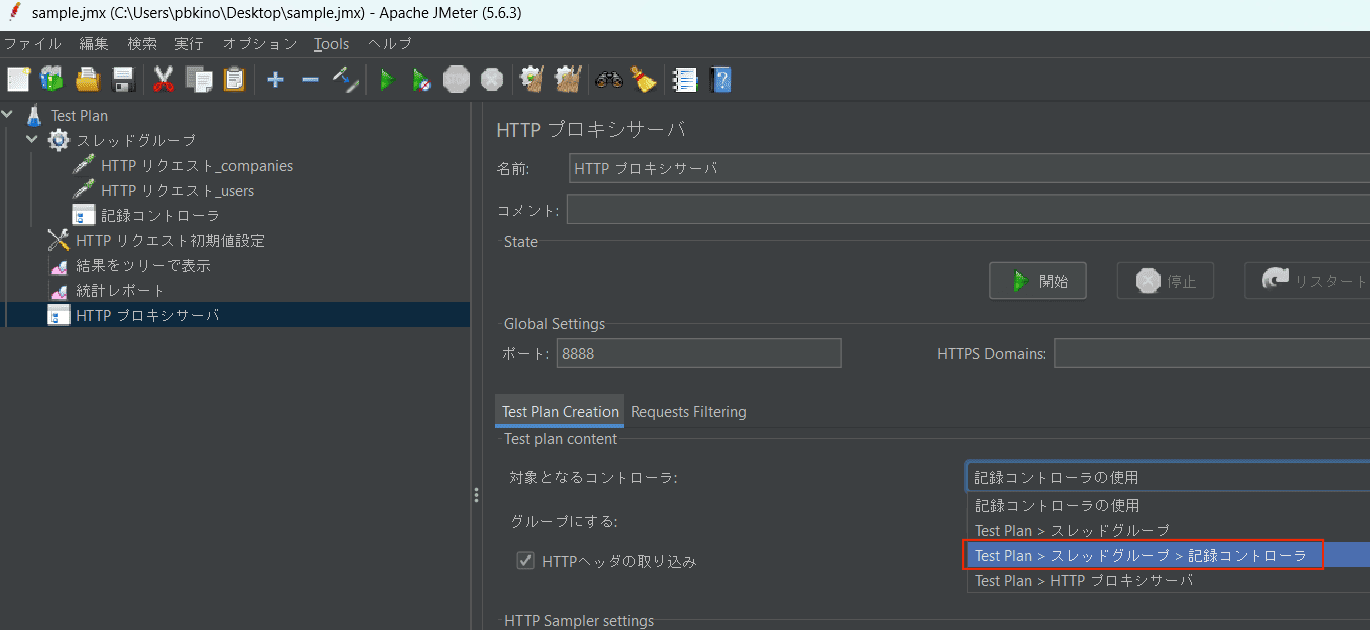Open the 実行 menu
This screenshot has width=1370, height=630.
point(188,44)
